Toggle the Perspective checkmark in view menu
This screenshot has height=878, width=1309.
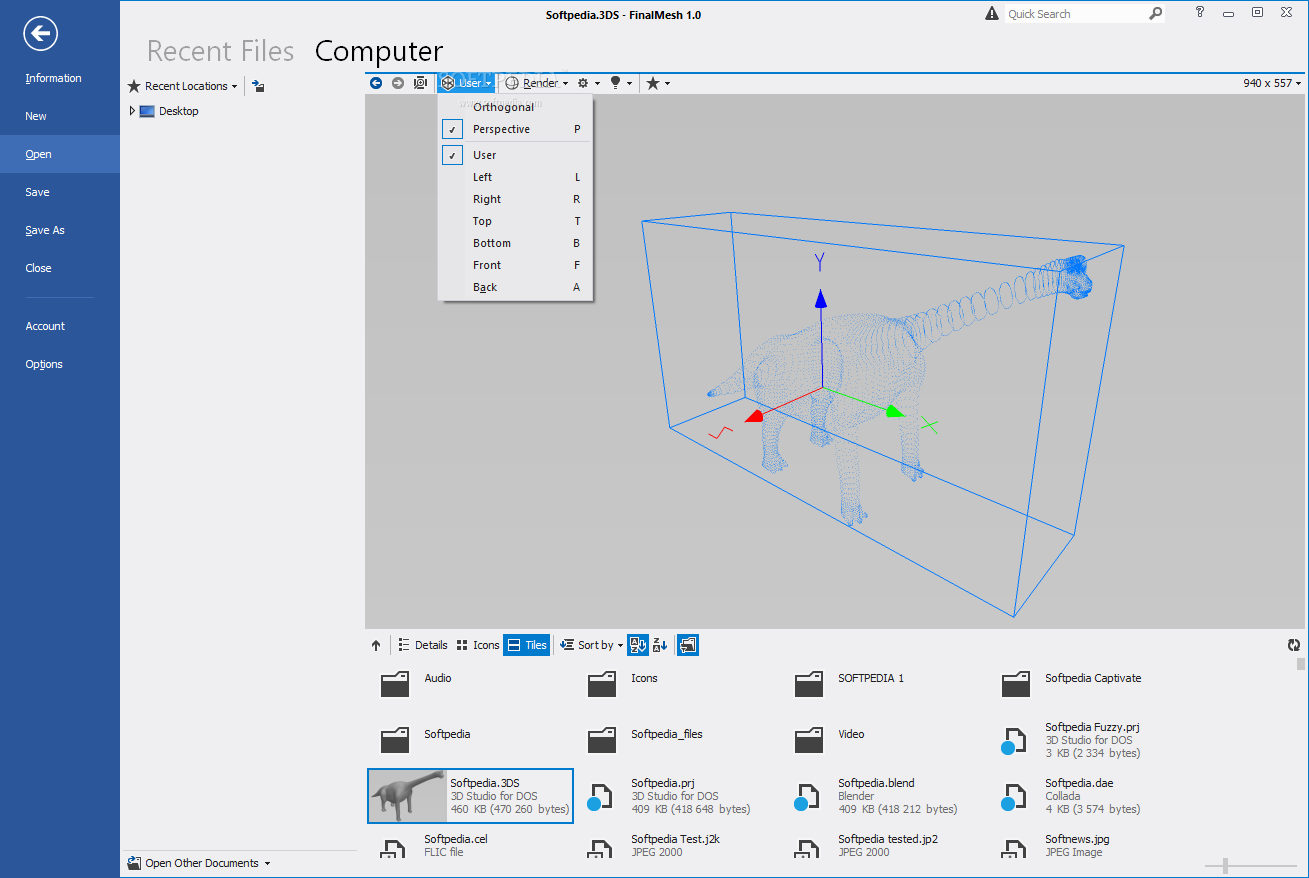coord(452,129)
